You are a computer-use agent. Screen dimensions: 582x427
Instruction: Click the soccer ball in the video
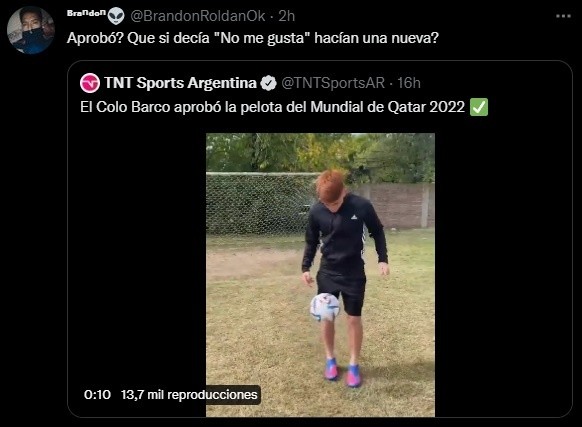coord(325,307)
